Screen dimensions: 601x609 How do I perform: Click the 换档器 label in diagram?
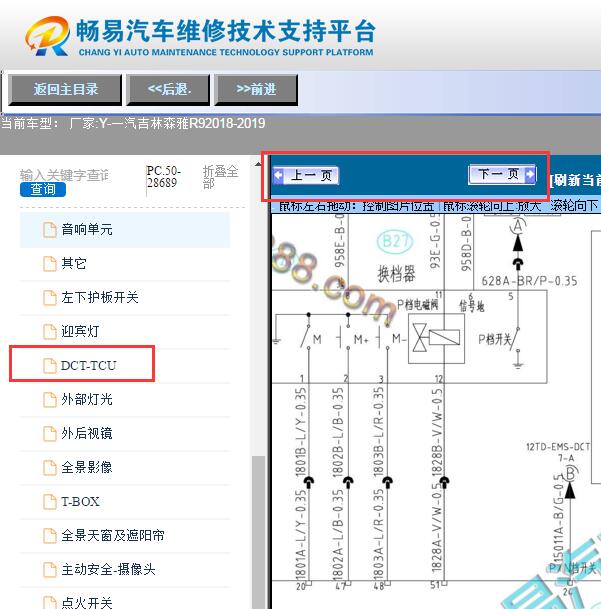point(396,273)
